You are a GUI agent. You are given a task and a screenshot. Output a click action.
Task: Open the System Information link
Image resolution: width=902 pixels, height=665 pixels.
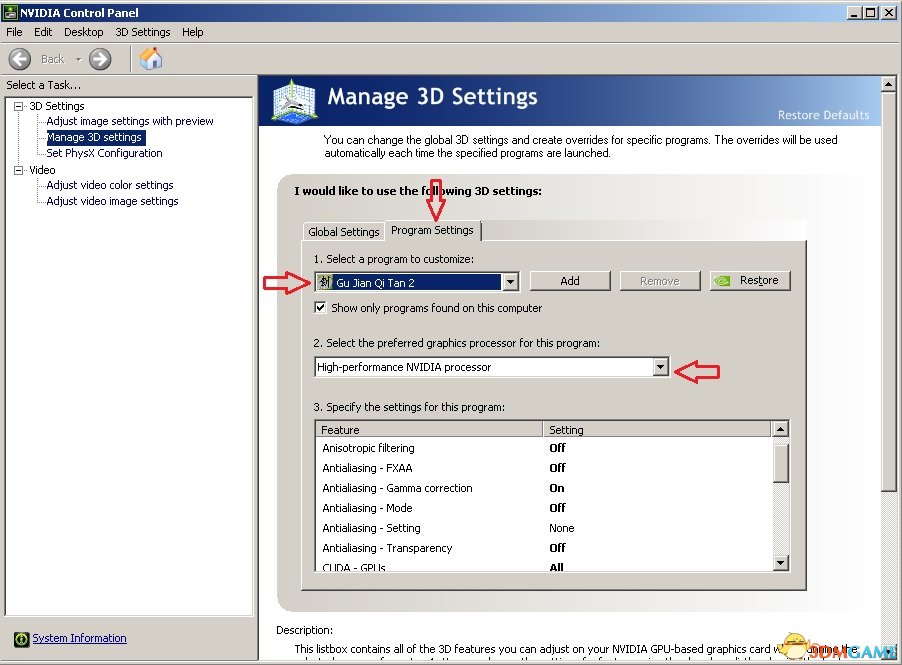(x=79, y=638)
